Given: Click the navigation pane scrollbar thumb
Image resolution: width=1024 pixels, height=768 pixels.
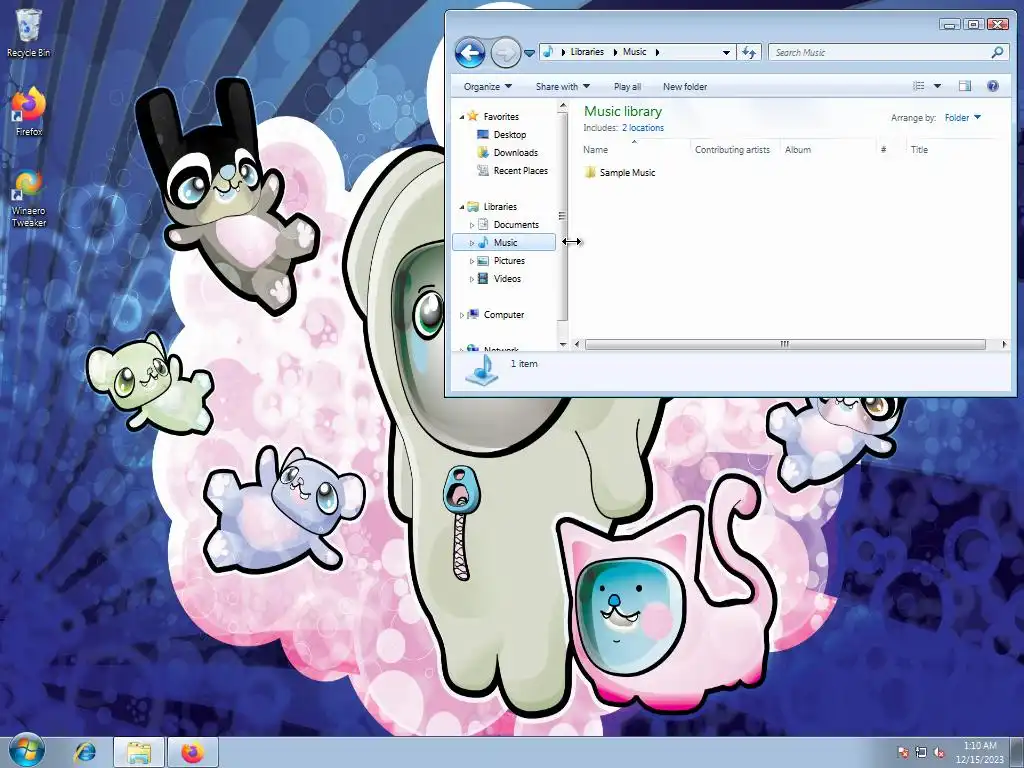Looking at the screenshot, I should (x=562, y=216).
